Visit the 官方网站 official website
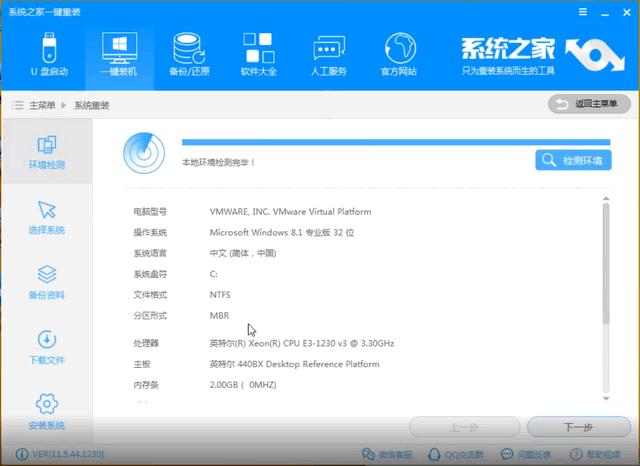 [399, 55]
